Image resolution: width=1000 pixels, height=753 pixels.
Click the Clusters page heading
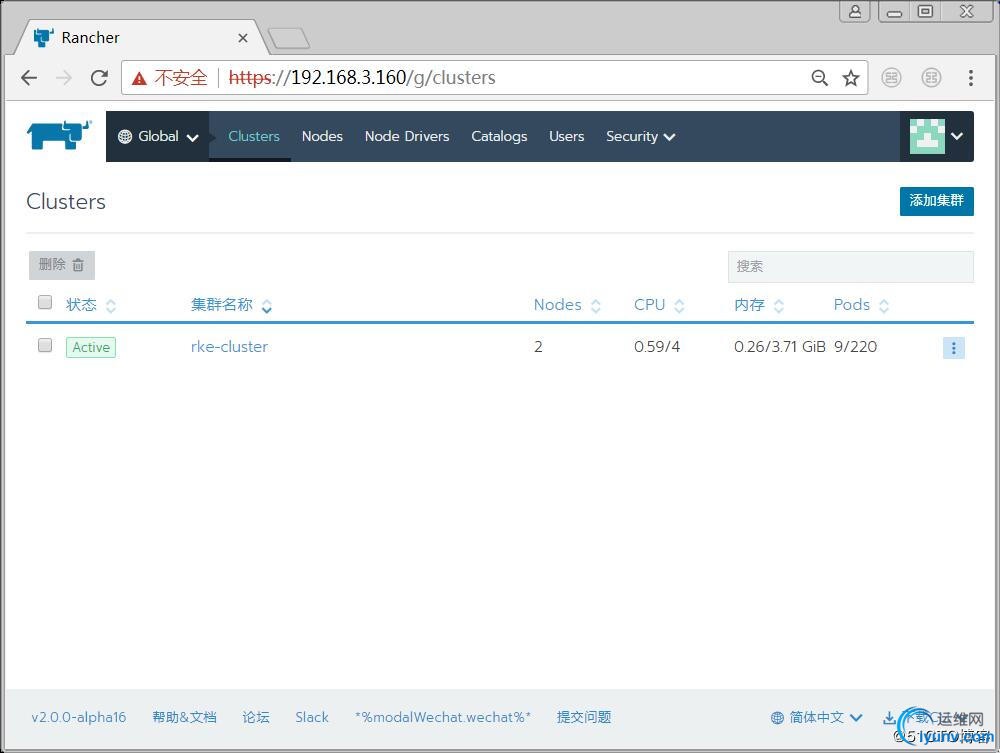click(66, 201)
